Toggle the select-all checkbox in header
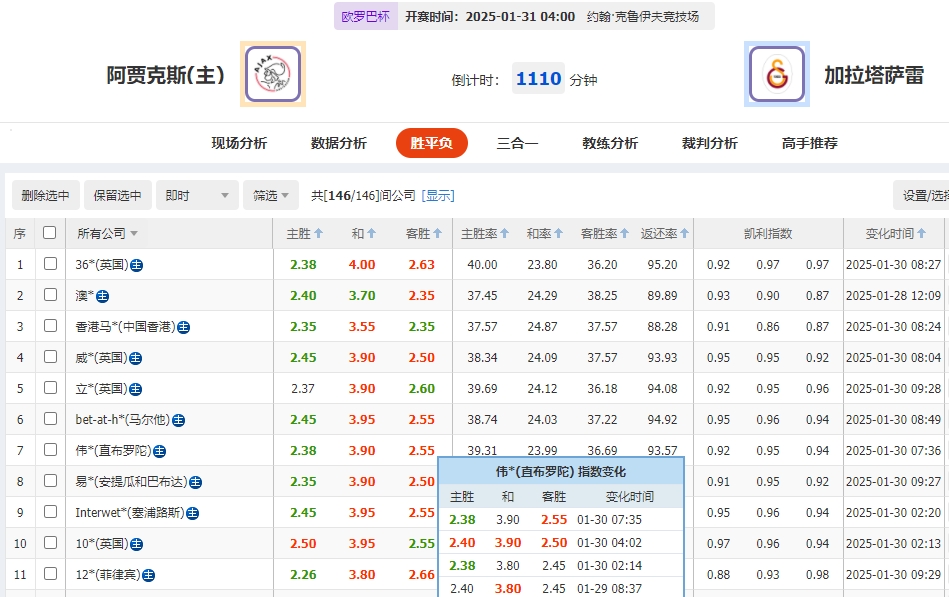 point(48,233)
